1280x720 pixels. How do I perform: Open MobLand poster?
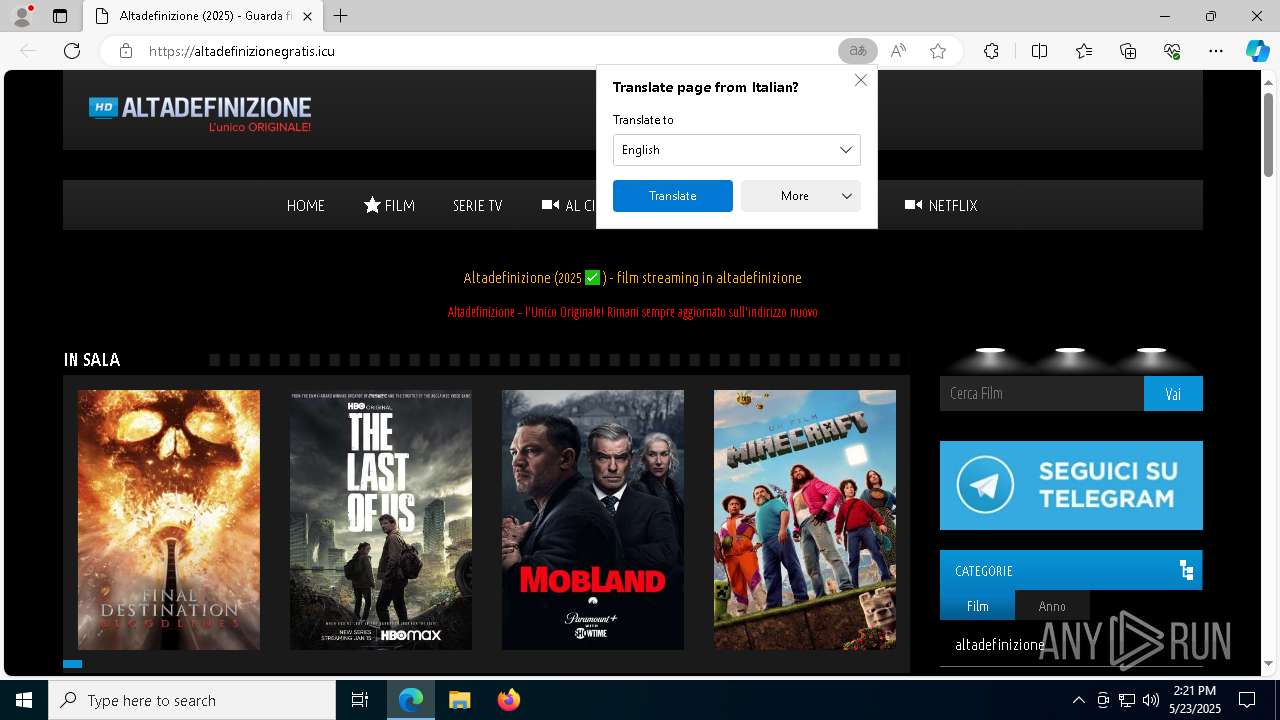pyautogui.click(x=593, y=520)
